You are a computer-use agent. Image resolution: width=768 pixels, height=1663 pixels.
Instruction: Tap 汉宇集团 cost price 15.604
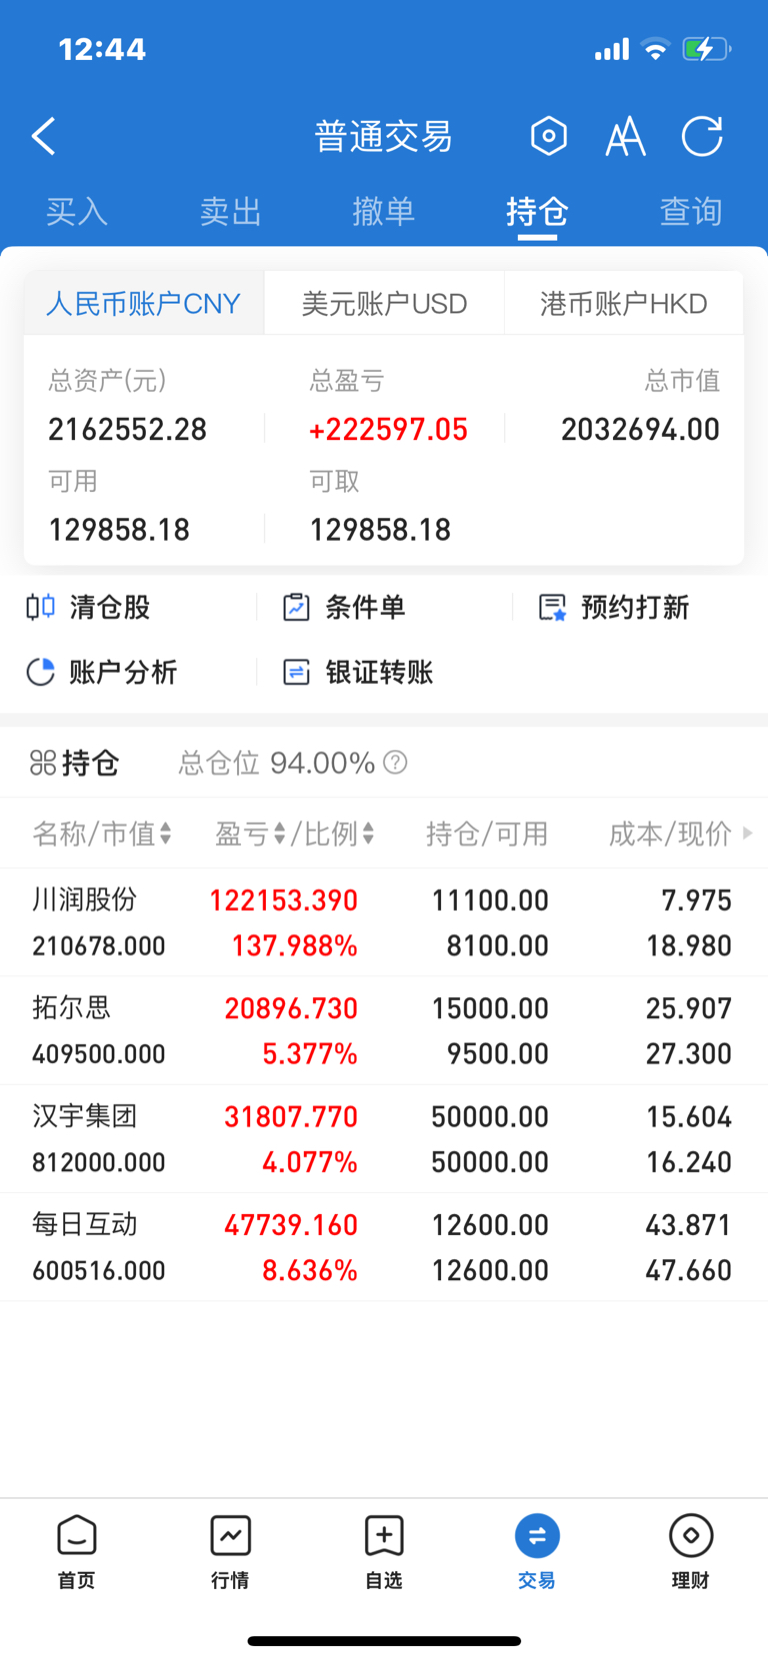(x=689, y=1116)
